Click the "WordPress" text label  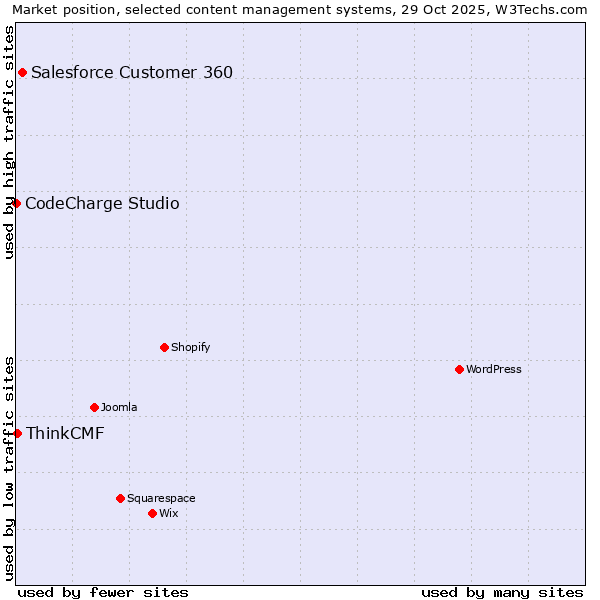tap(494, 369)
